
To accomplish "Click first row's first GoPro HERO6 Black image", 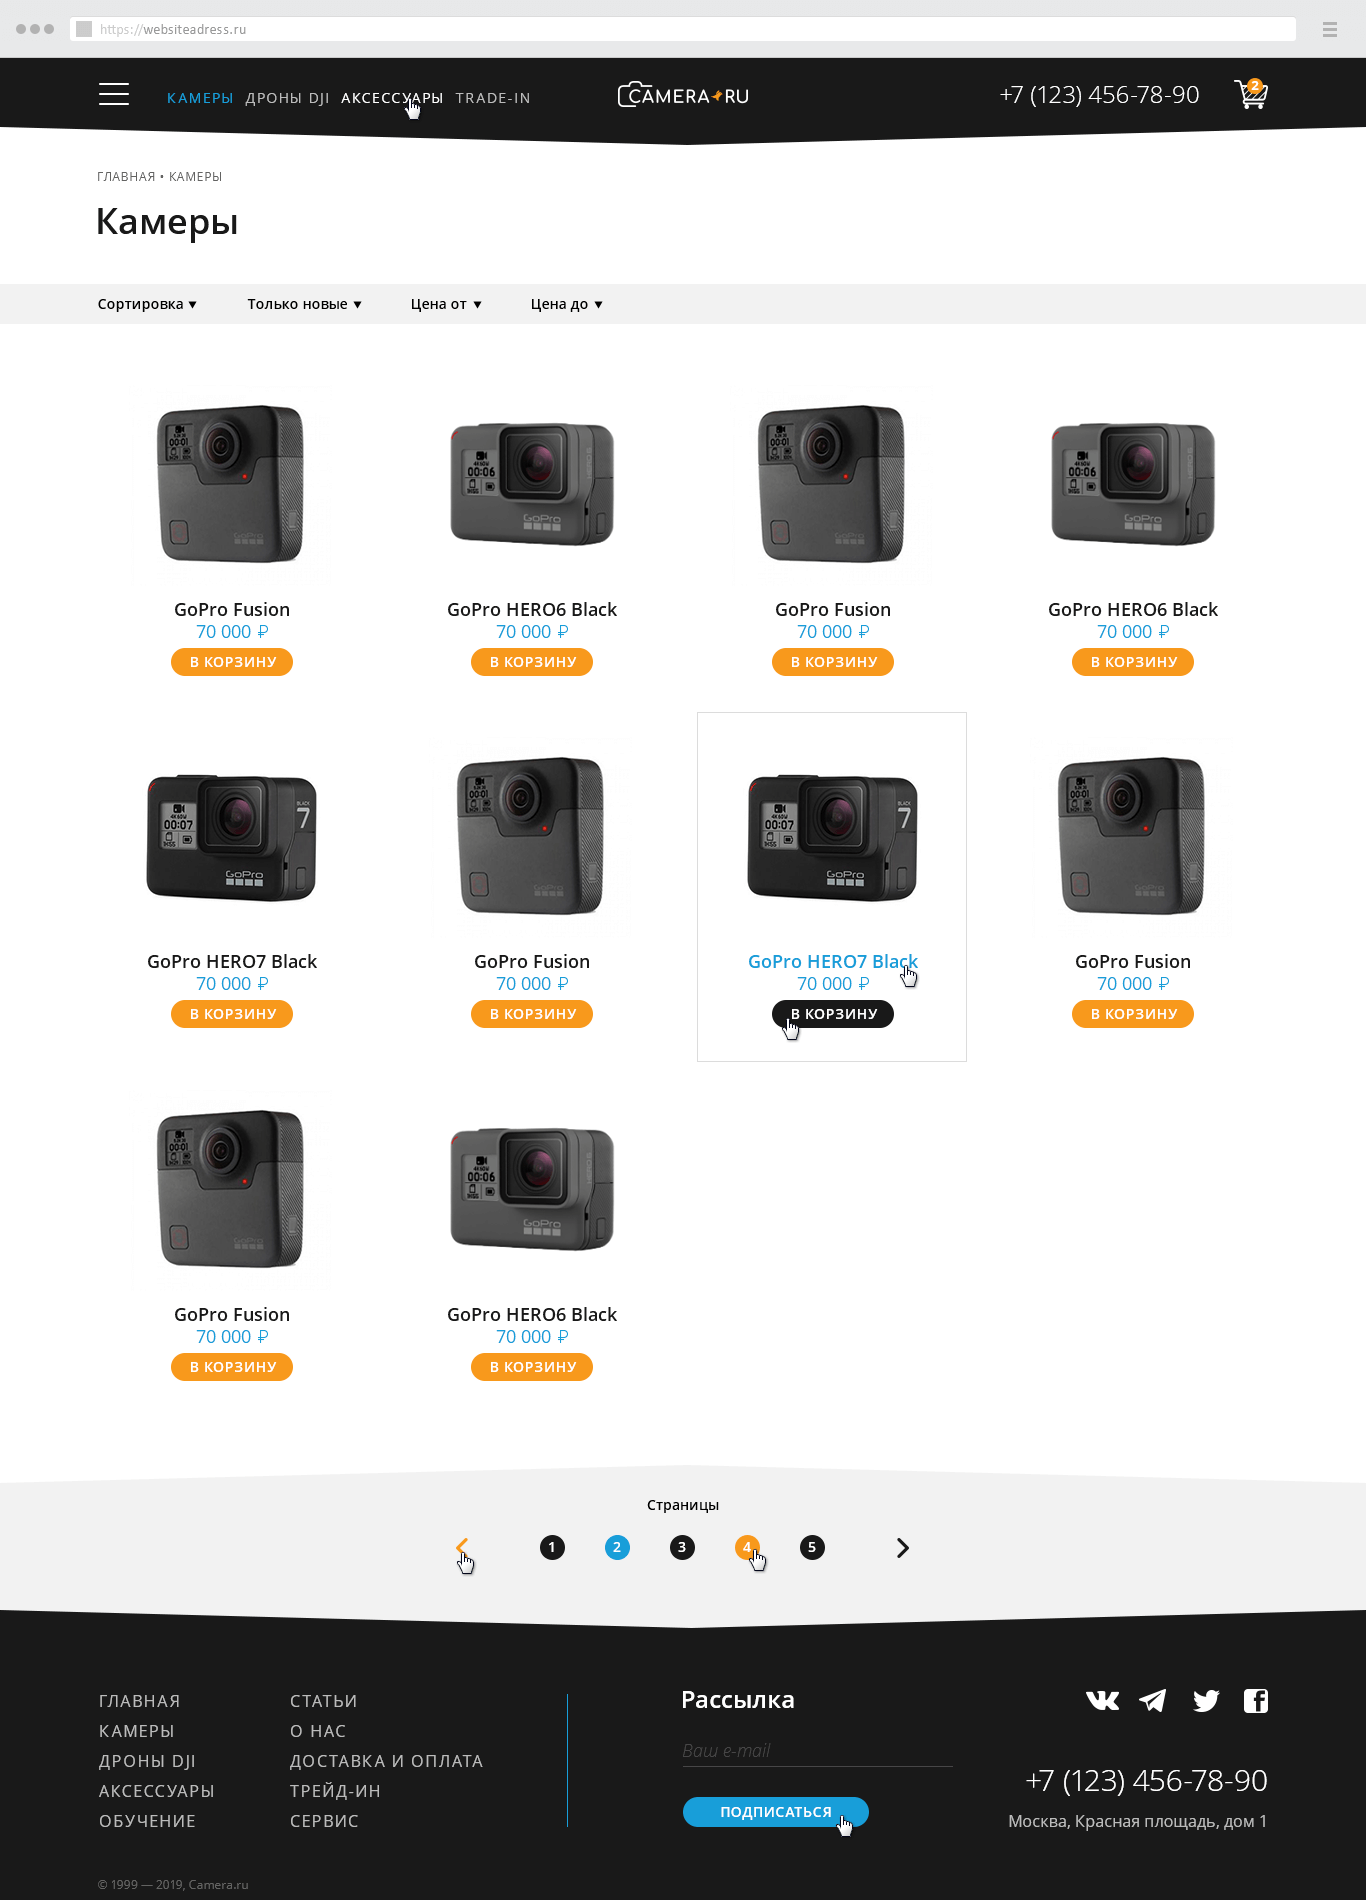I will [x=532, y=484].
